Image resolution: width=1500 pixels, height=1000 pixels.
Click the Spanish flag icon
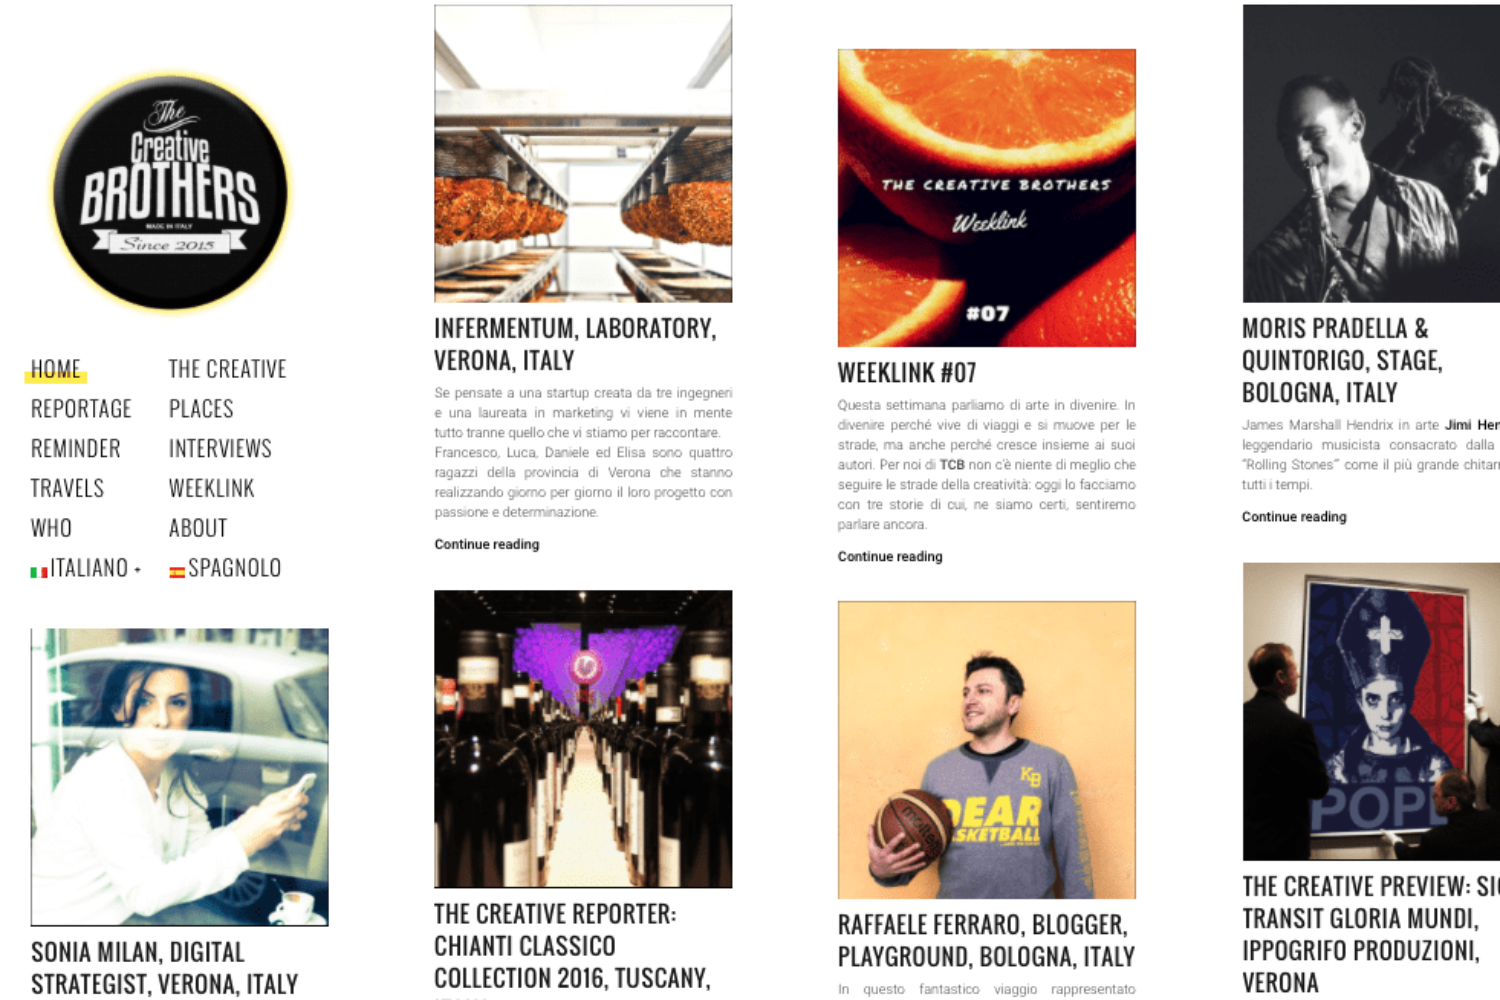(x=177, y=572)
